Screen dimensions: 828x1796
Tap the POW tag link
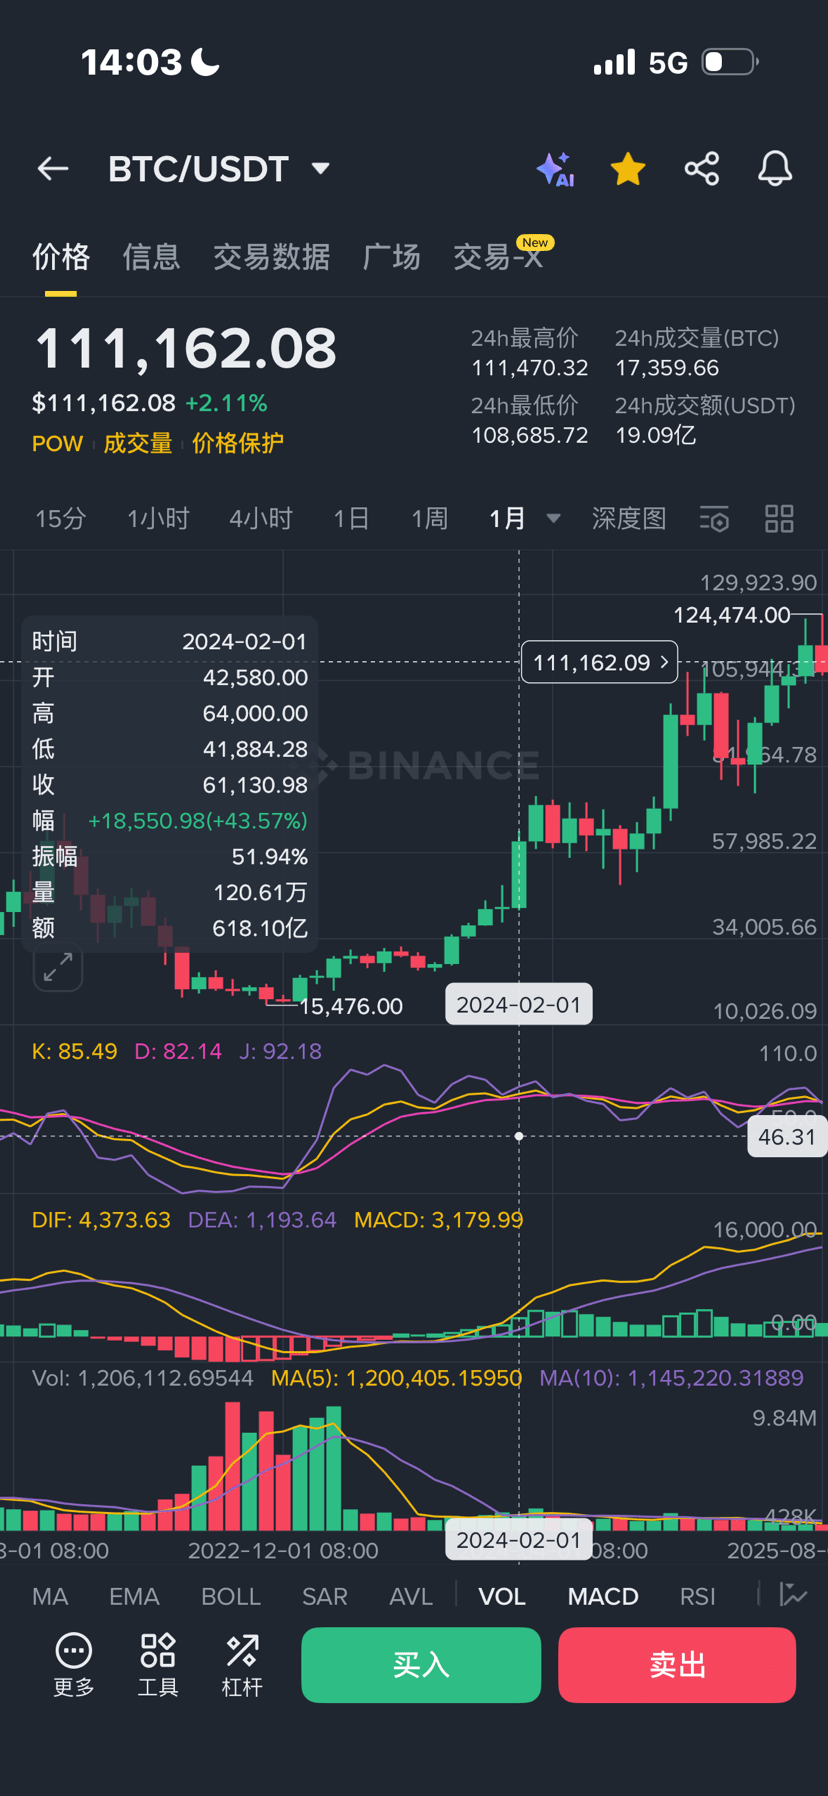[x=57, y=443]
